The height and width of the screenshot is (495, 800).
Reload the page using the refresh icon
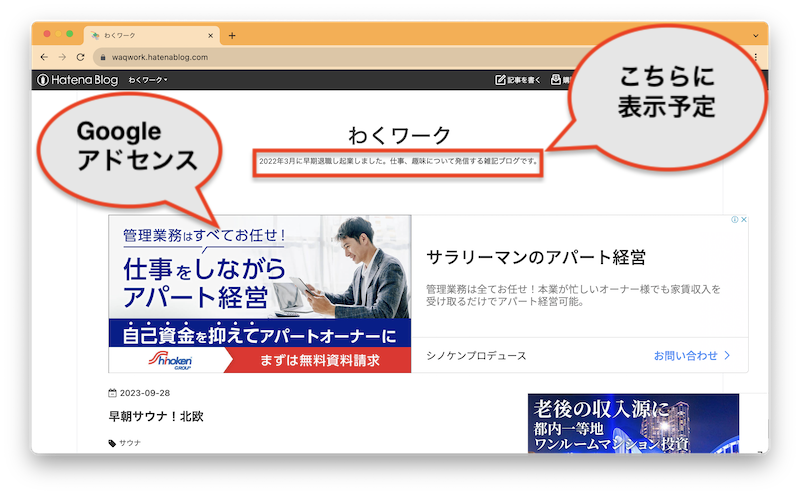click(80, 57)
